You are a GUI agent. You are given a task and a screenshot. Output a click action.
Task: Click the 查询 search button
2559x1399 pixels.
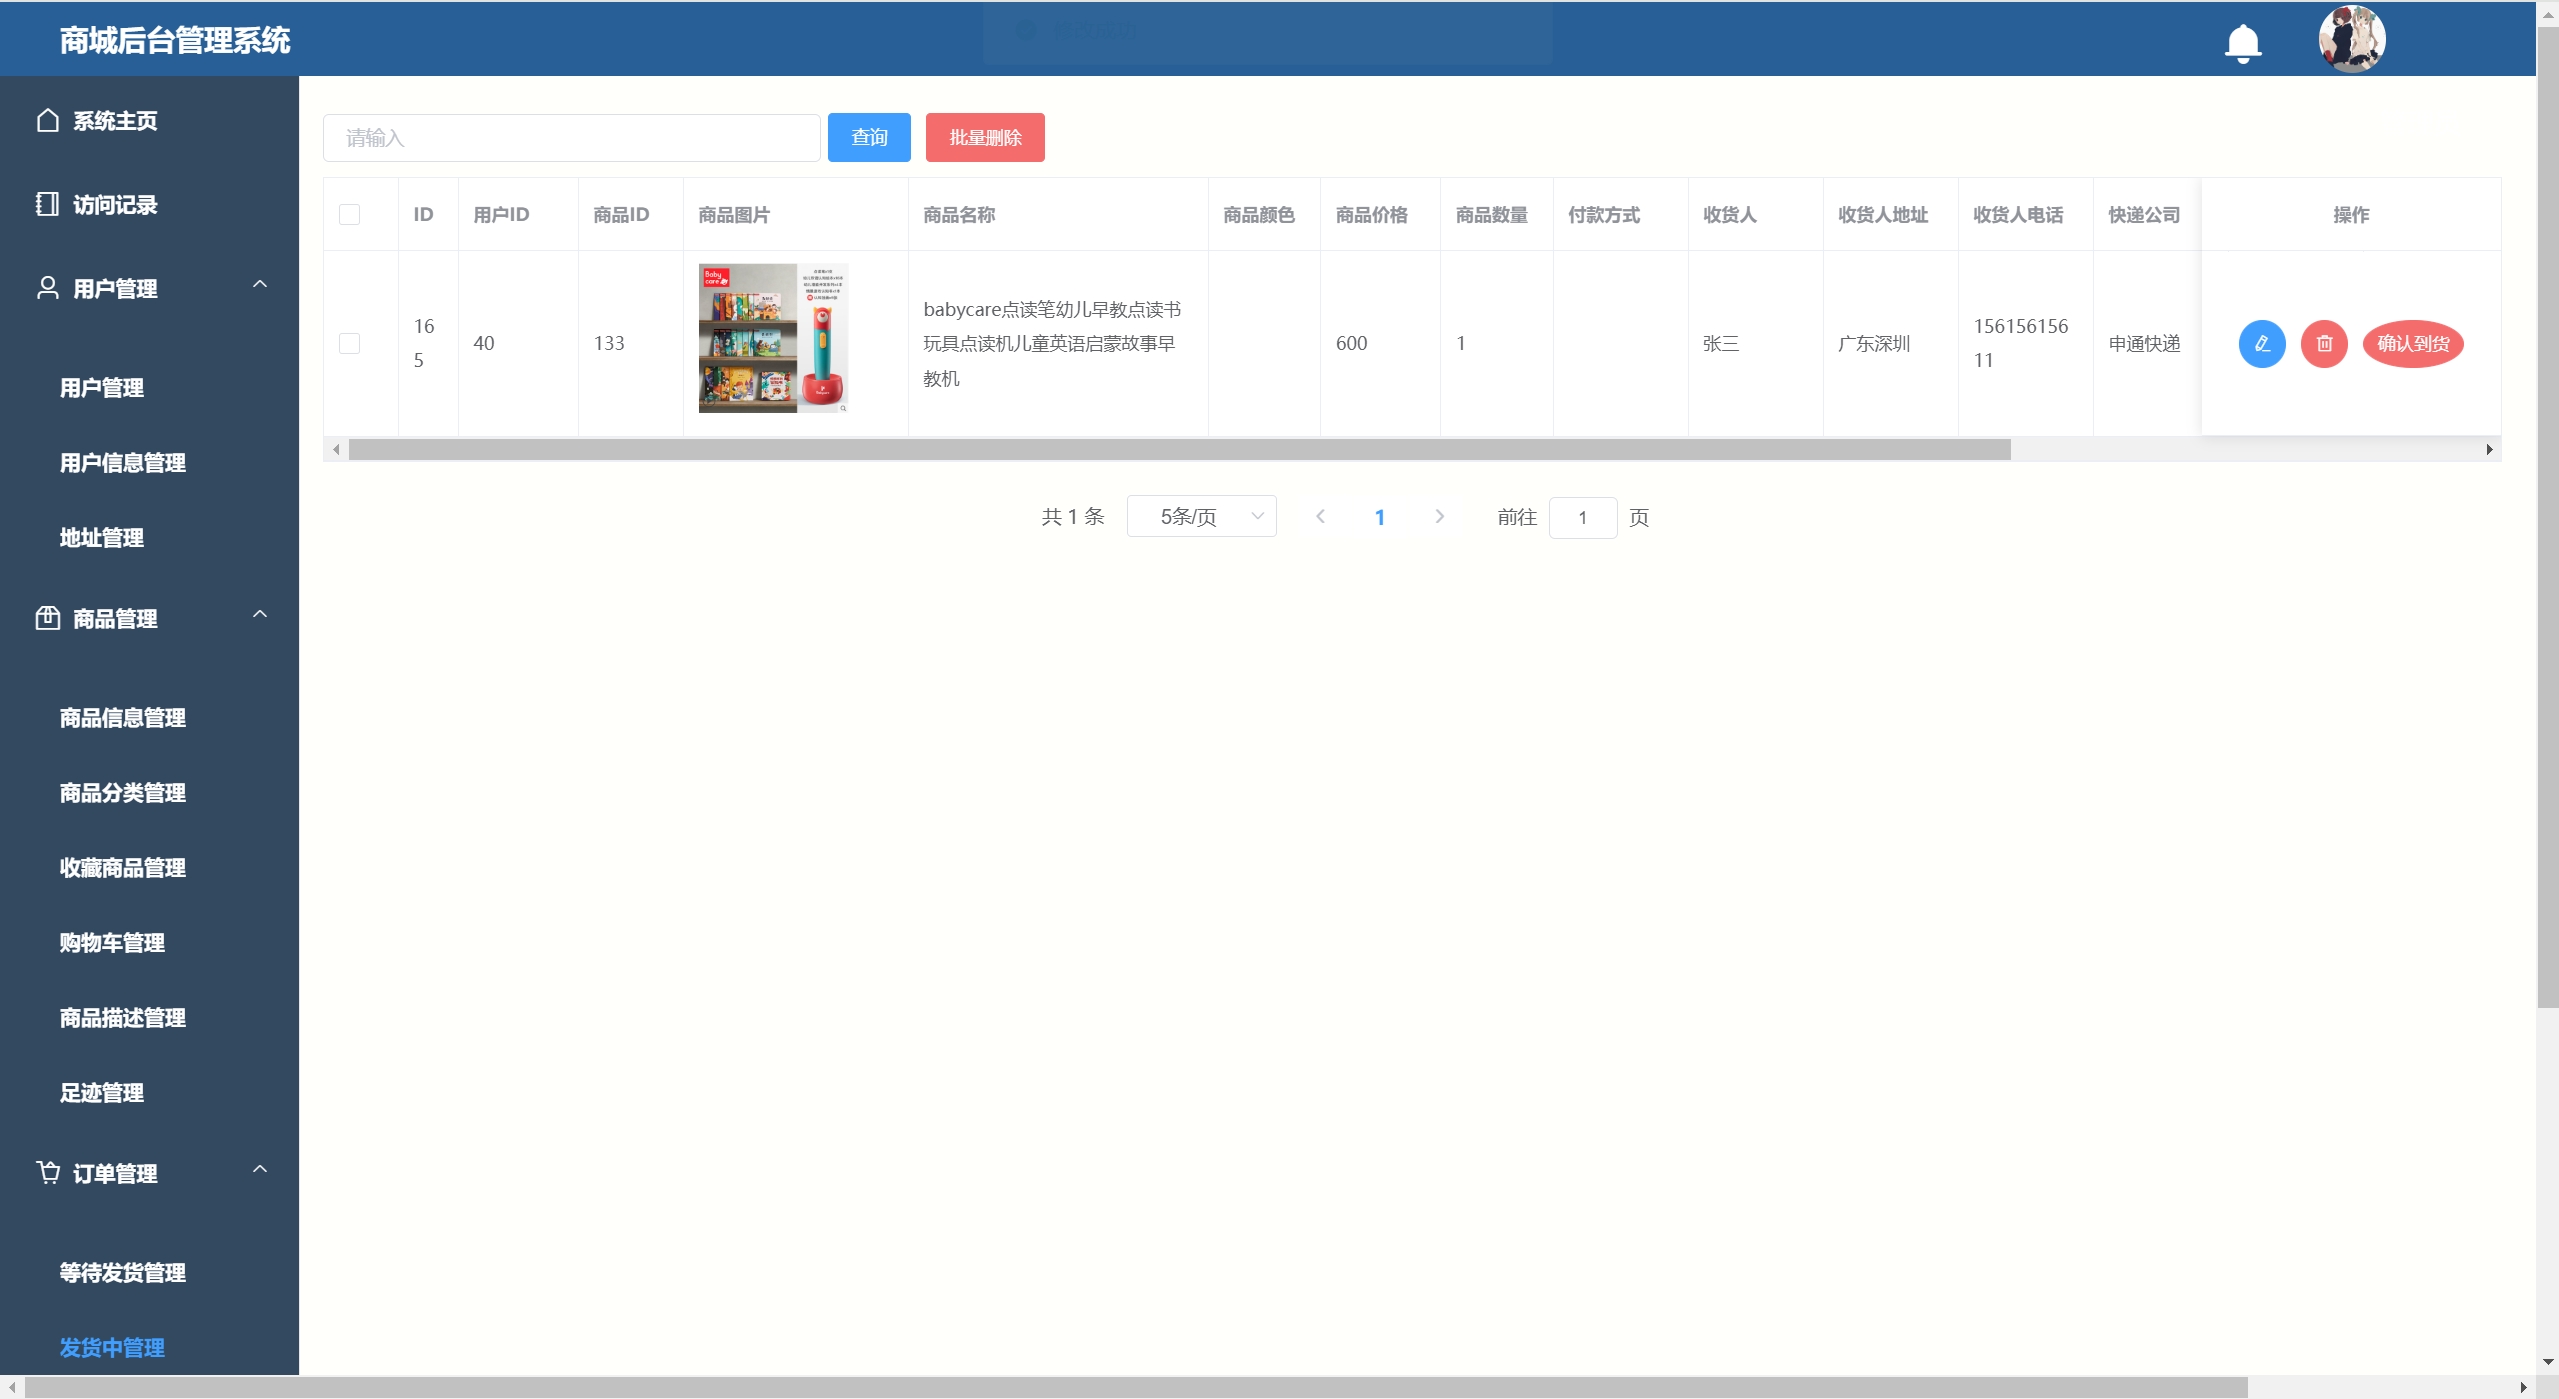pyautogui.click(x=868, y=138)
